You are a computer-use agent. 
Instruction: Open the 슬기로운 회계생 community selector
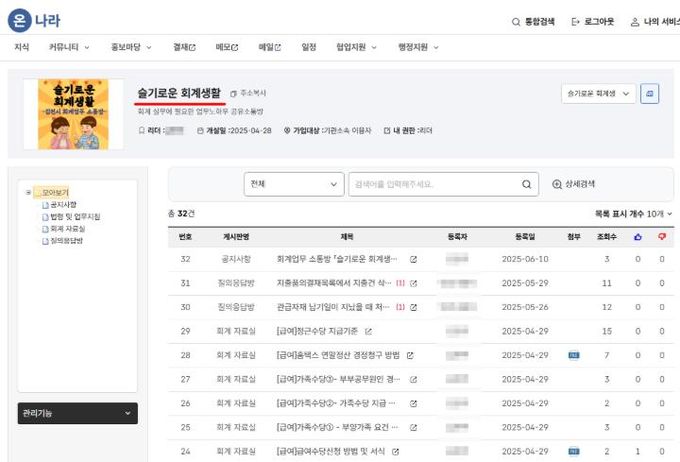coord(599,93)
